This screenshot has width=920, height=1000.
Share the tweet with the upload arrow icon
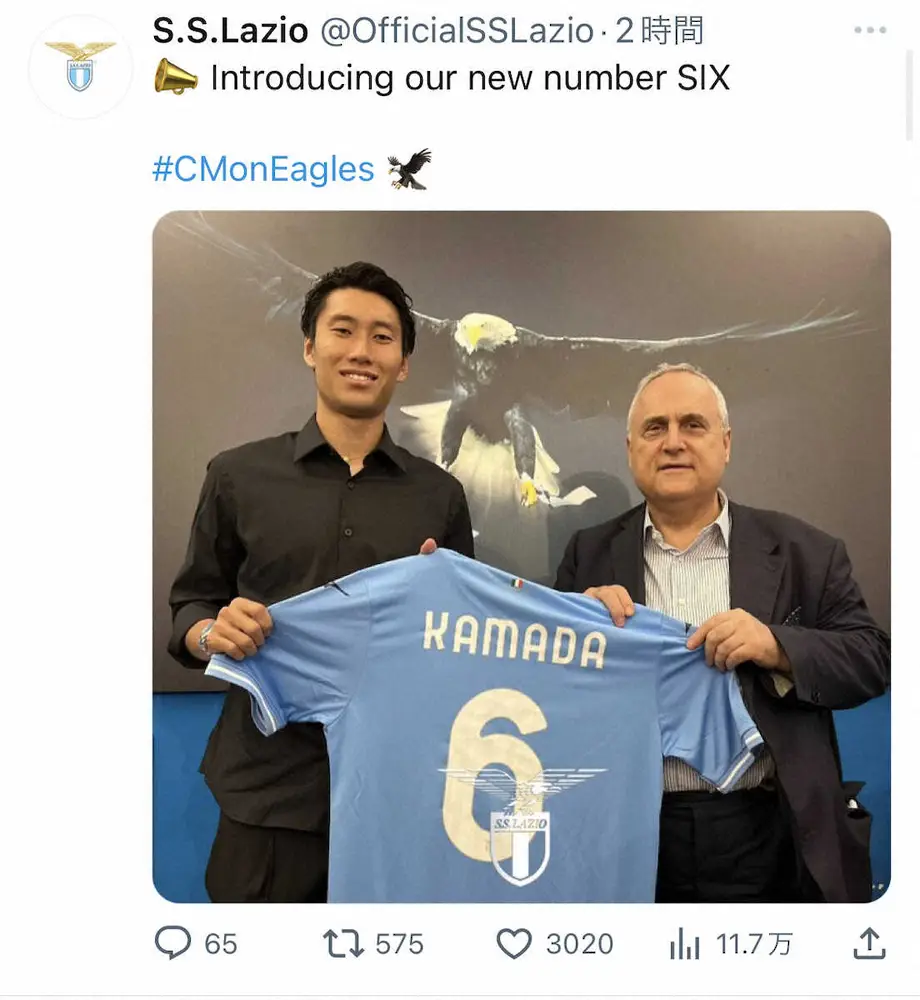tap(870, 943)
